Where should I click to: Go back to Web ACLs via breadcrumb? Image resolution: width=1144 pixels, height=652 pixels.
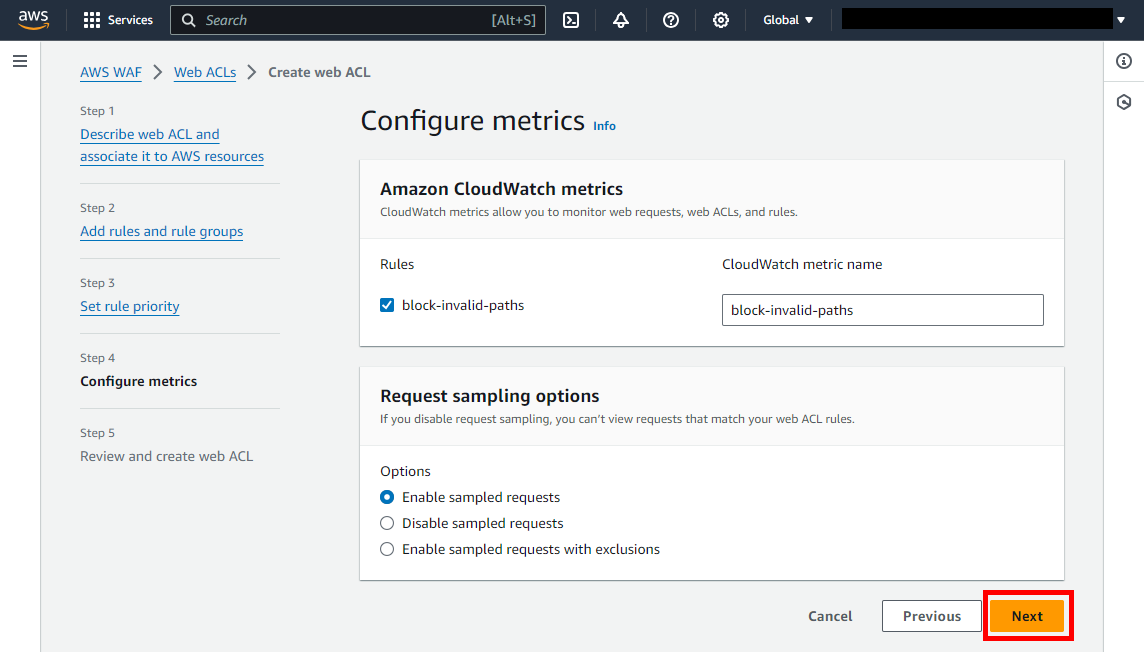pyautogui.click(x=205, y=72)
